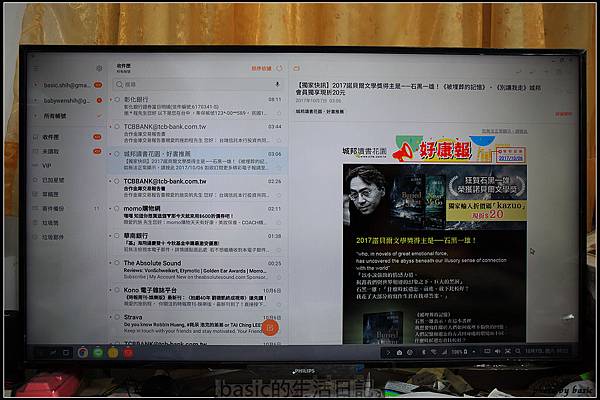Viewport: 600px width, 400px height.
Task: Click orange text button beside refresh icon
Action: (261, 69)
